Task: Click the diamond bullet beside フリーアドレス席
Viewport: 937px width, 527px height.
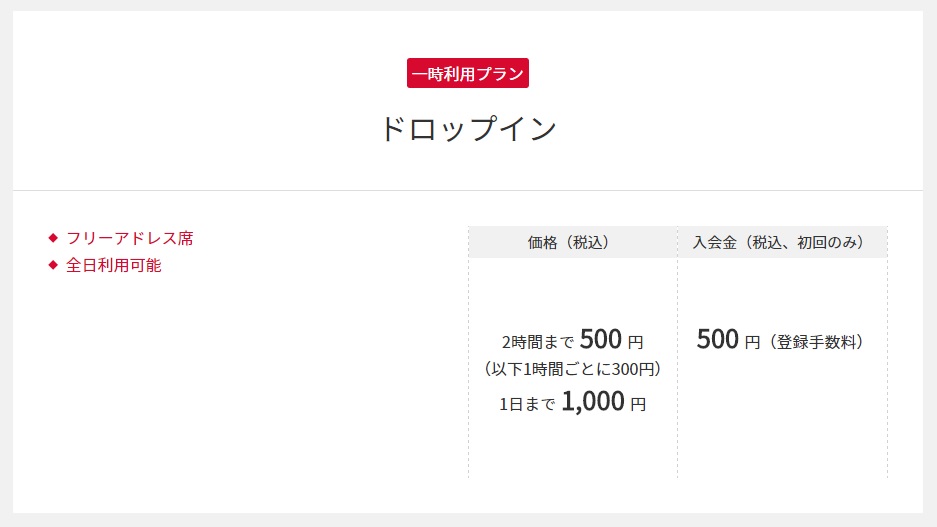Action: tap(53, 238)
